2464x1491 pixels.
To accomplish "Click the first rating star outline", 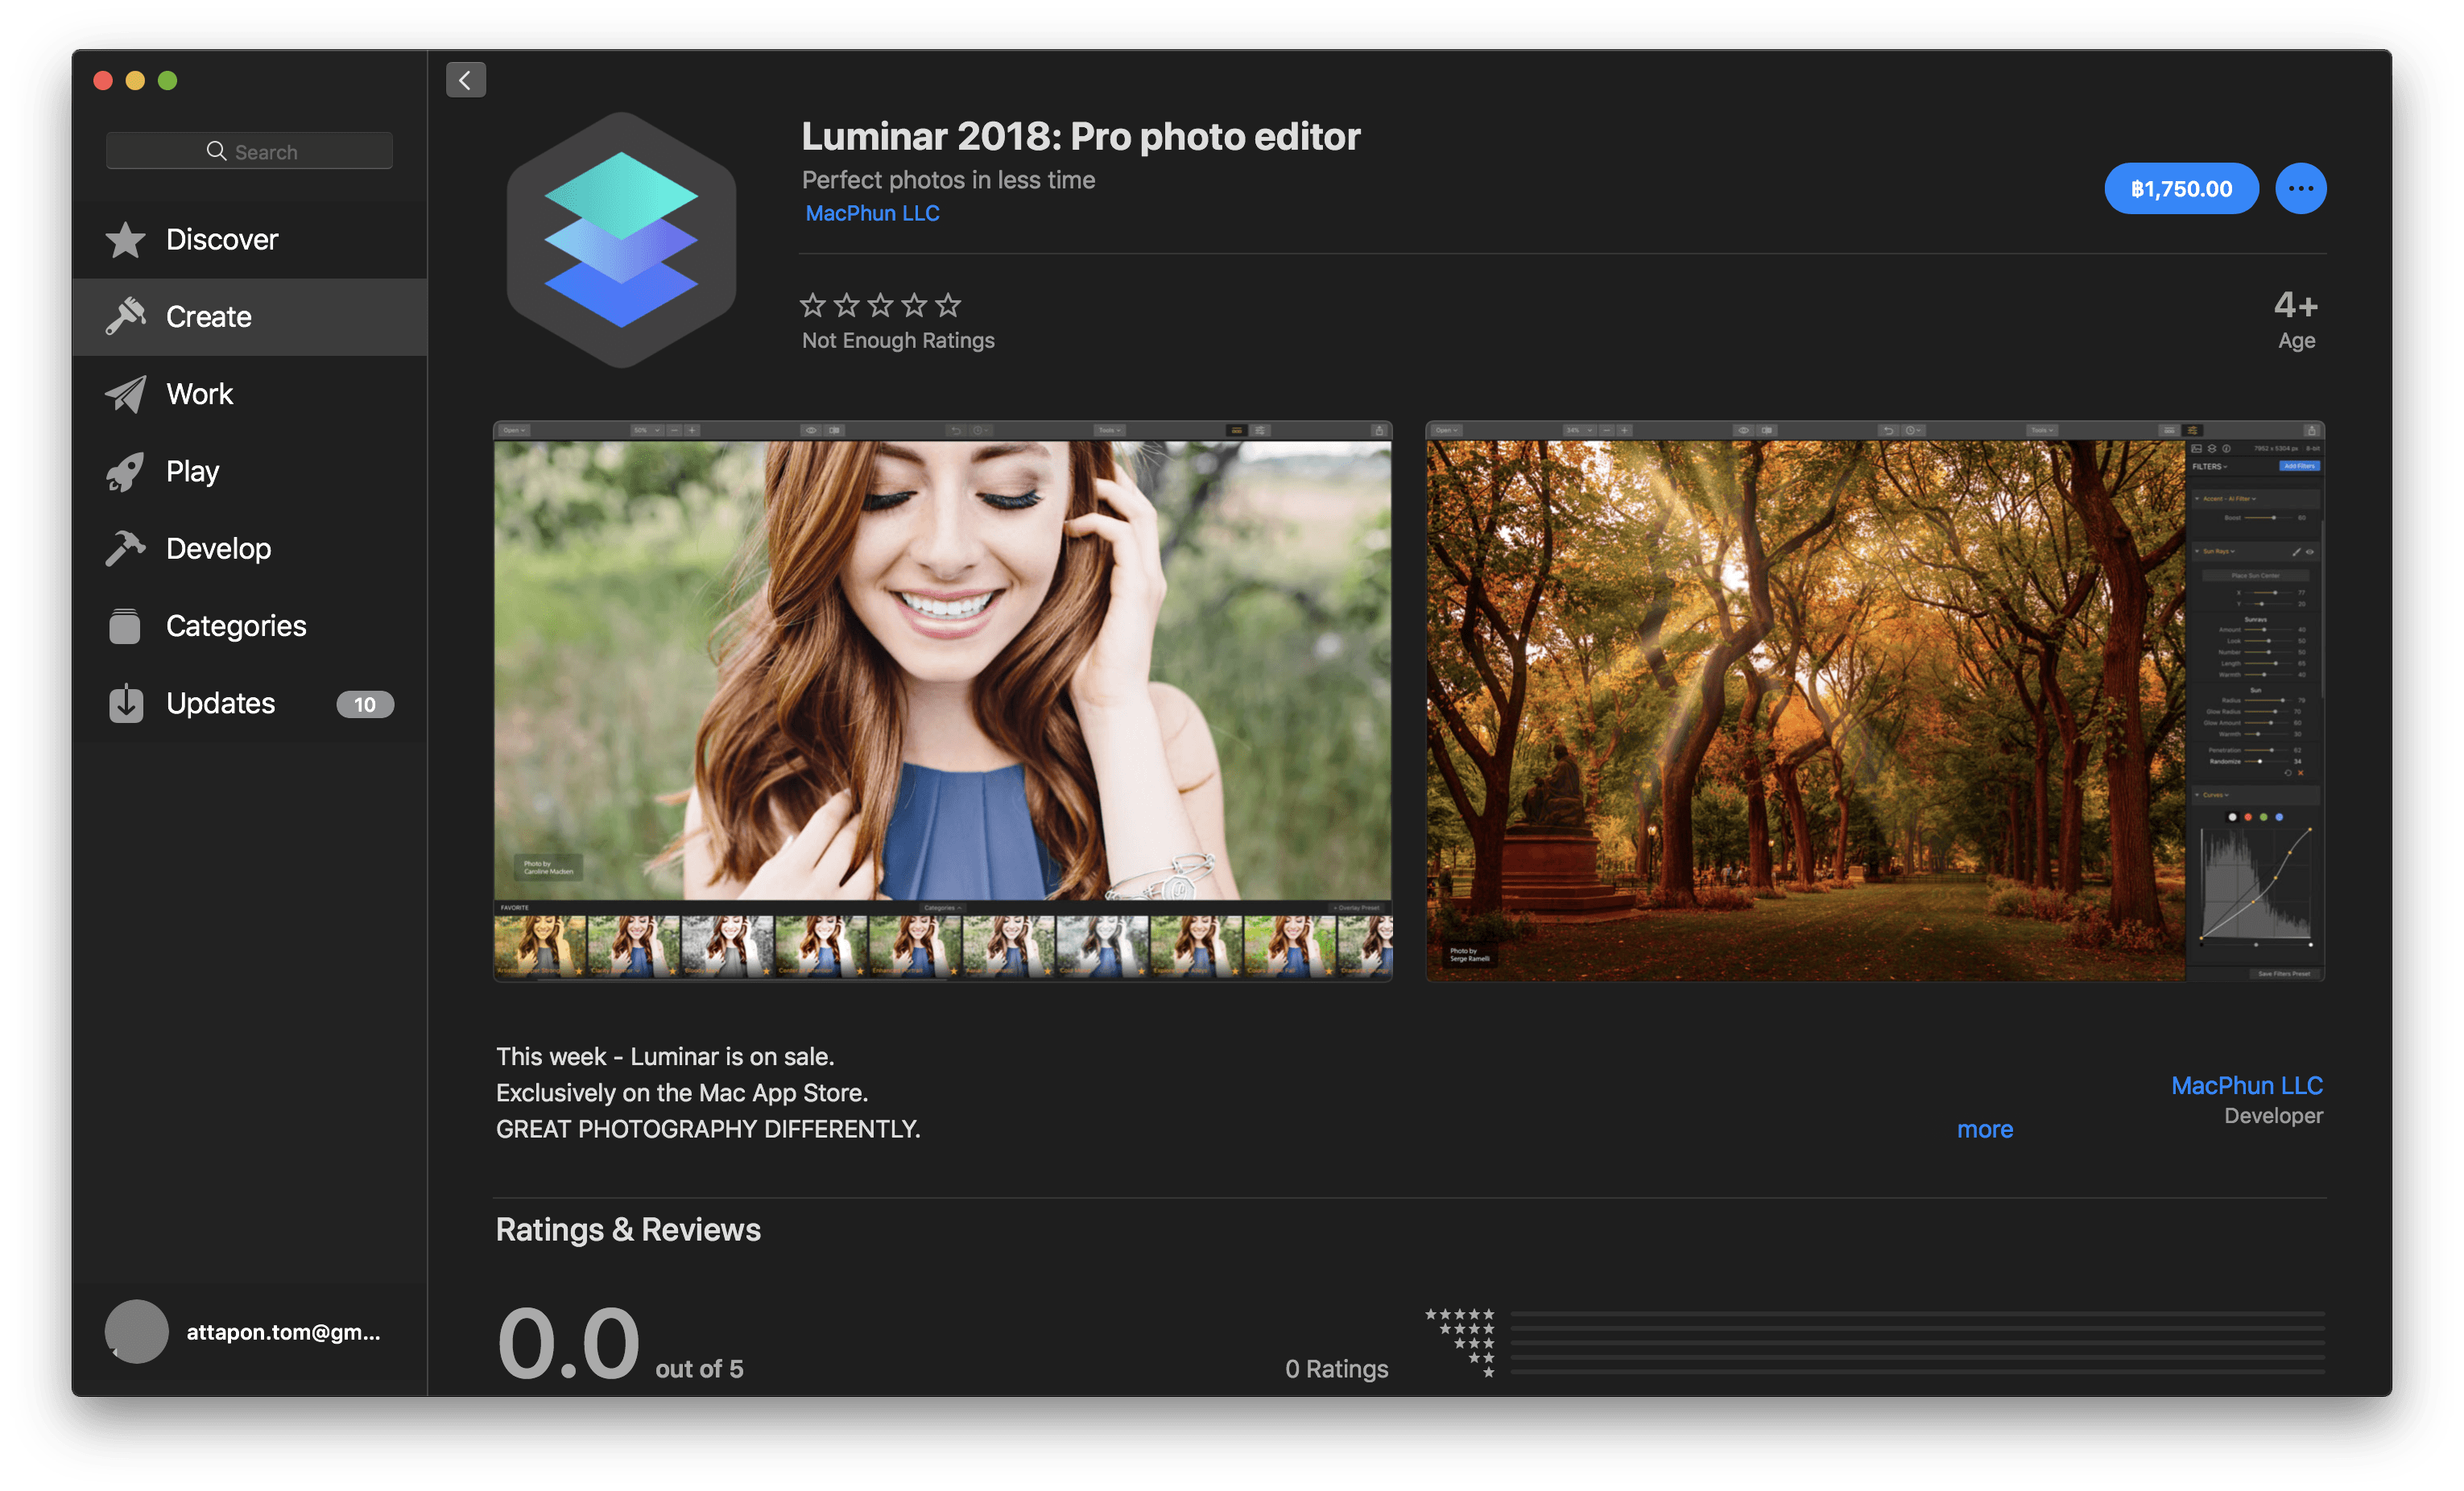I will click(x=813, y=305).
